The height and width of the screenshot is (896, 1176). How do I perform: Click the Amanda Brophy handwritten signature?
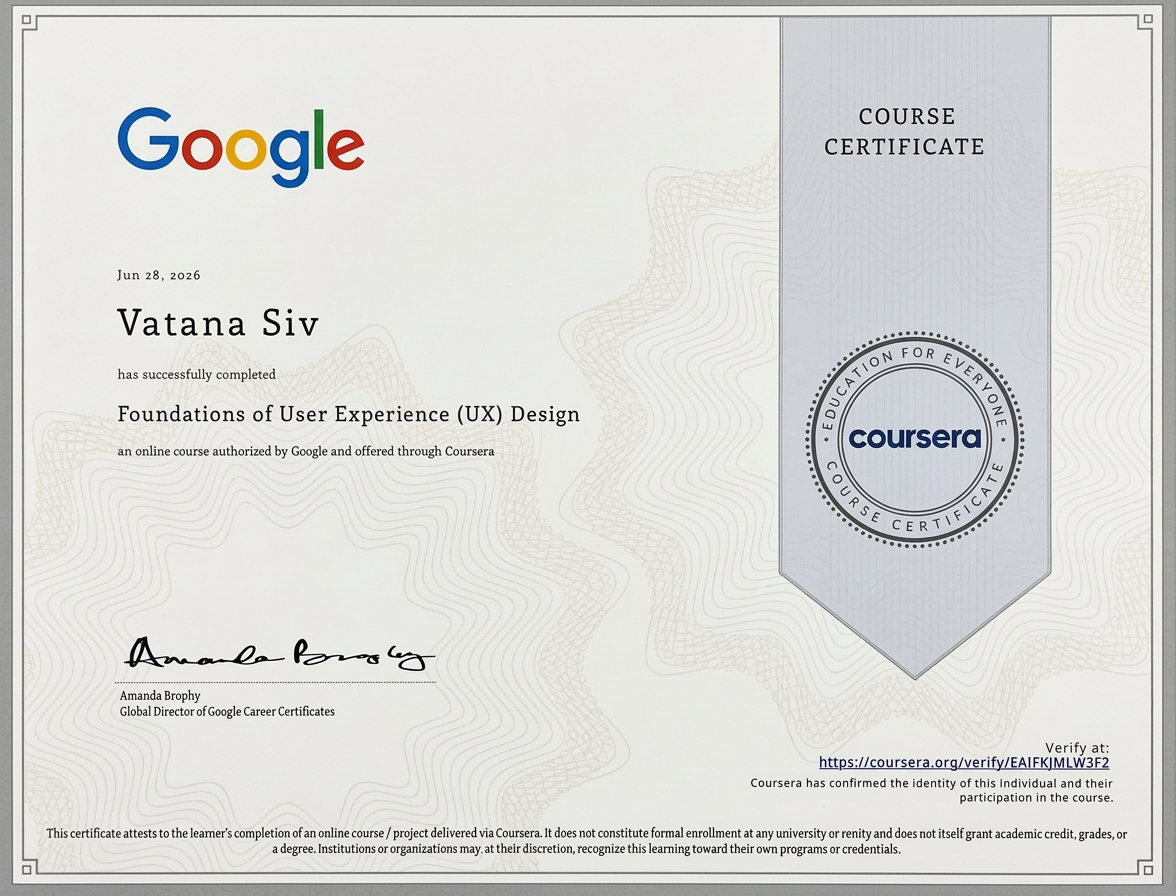tap(279, 654)
